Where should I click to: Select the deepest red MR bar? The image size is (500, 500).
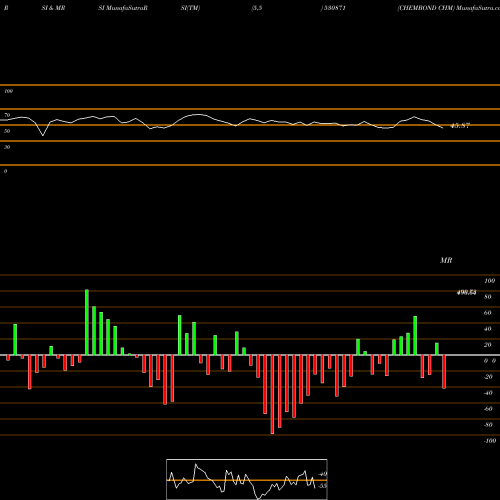272,394
